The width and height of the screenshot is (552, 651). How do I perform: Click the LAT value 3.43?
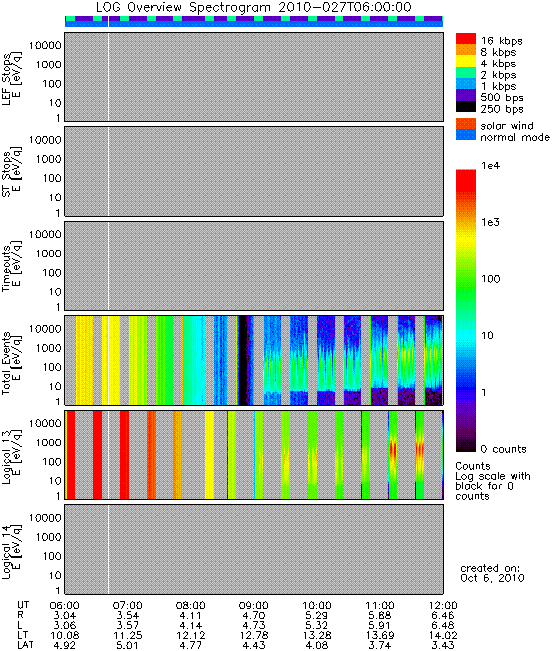pyautogui.click(x=443, y=646)
